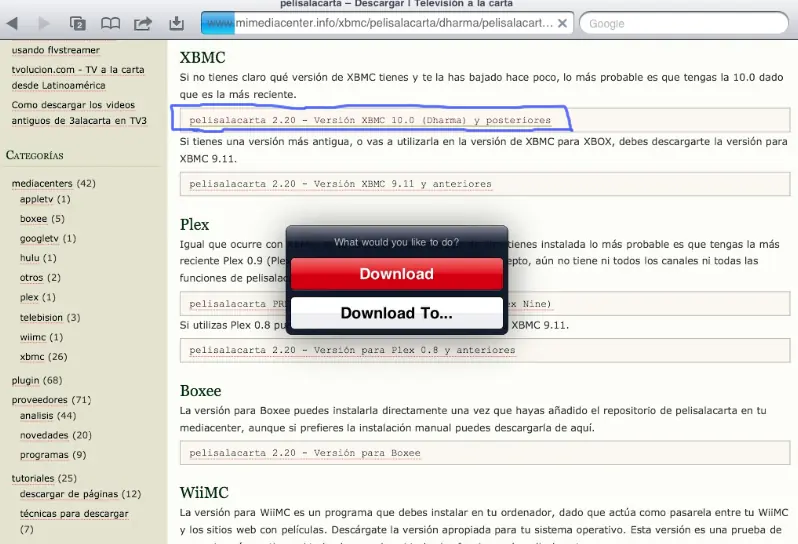Go back using the back arrow
This screenshot has height=544, width=798.
point(12,23)
